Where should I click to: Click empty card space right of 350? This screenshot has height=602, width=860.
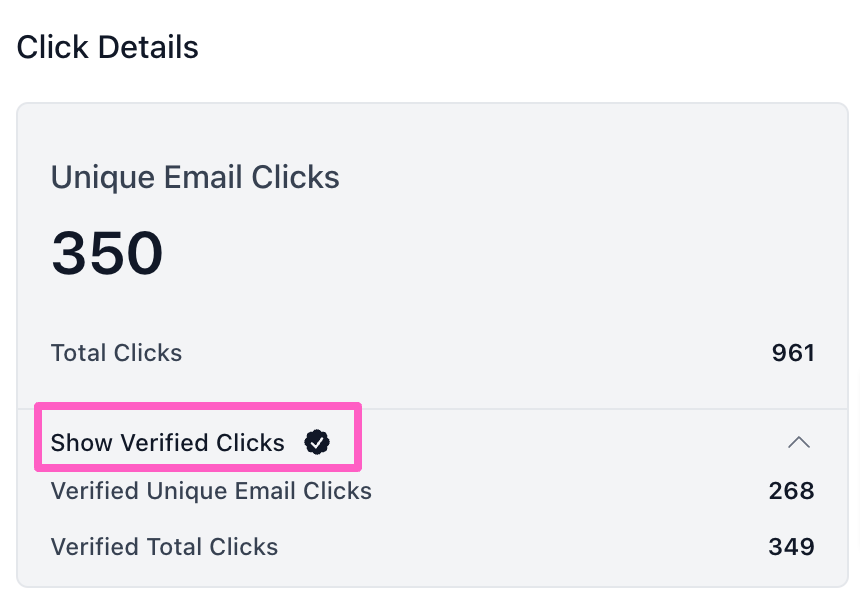[x=500, y=252]
